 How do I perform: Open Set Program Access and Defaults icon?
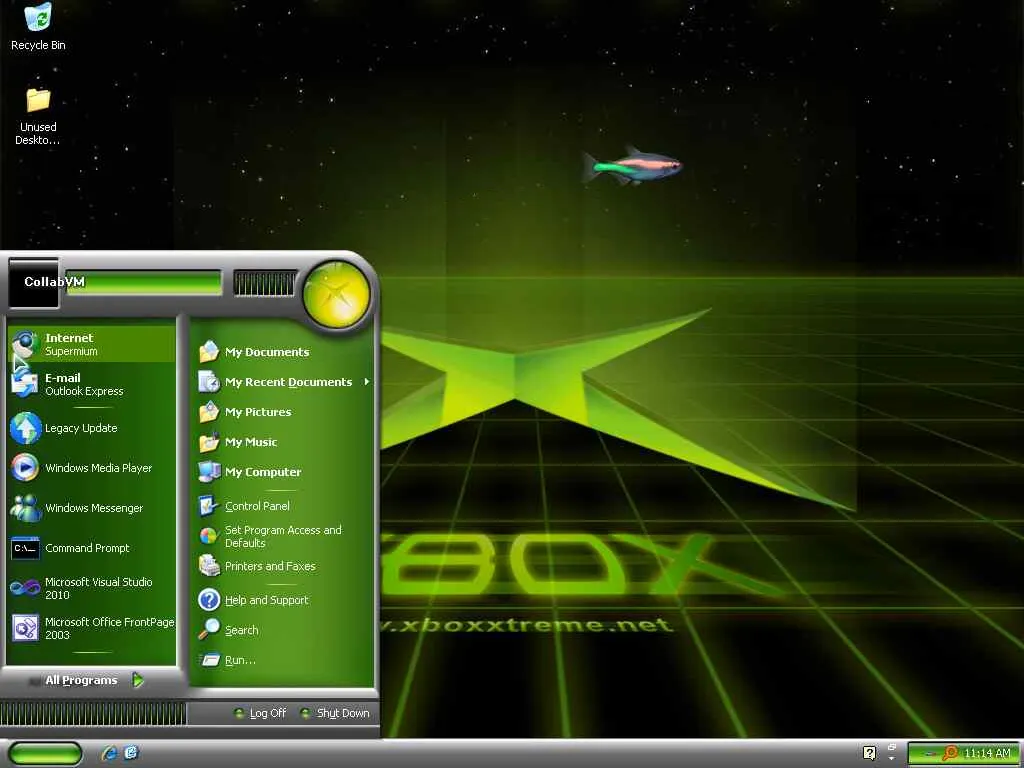[208, 536]
